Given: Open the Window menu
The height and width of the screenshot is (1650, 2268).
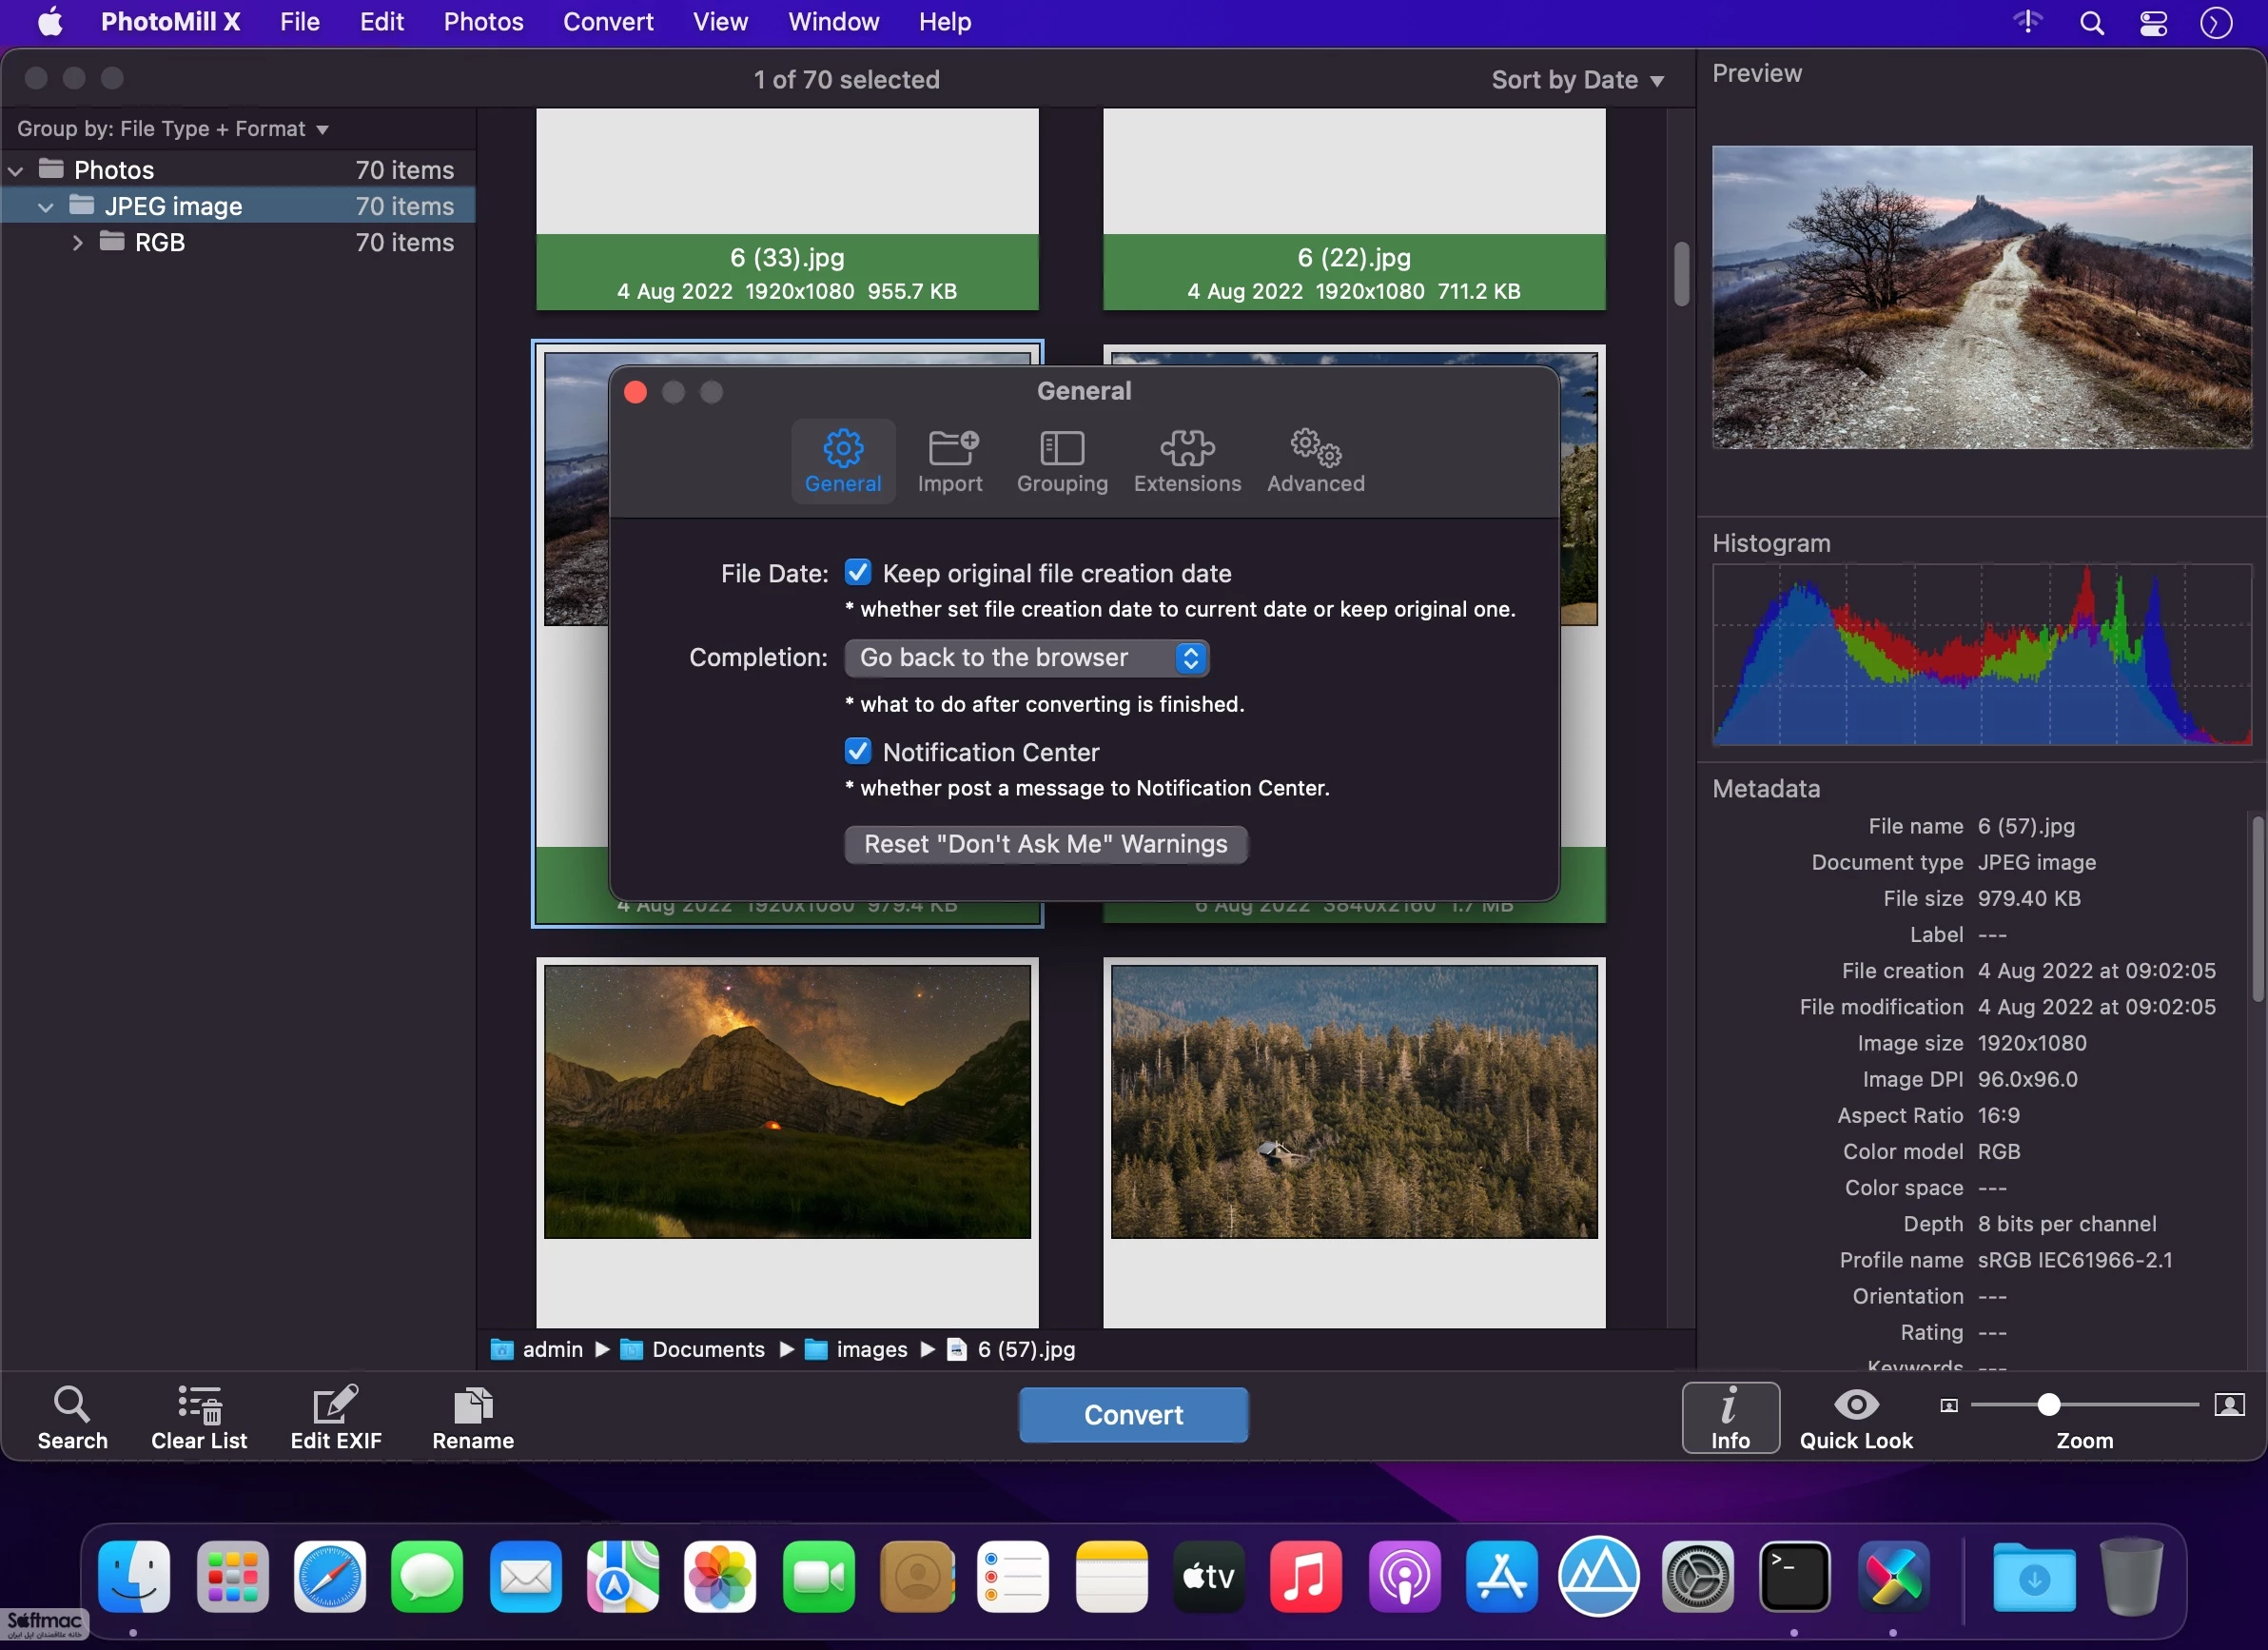Looking at the screenshot, I should (833, 22).
